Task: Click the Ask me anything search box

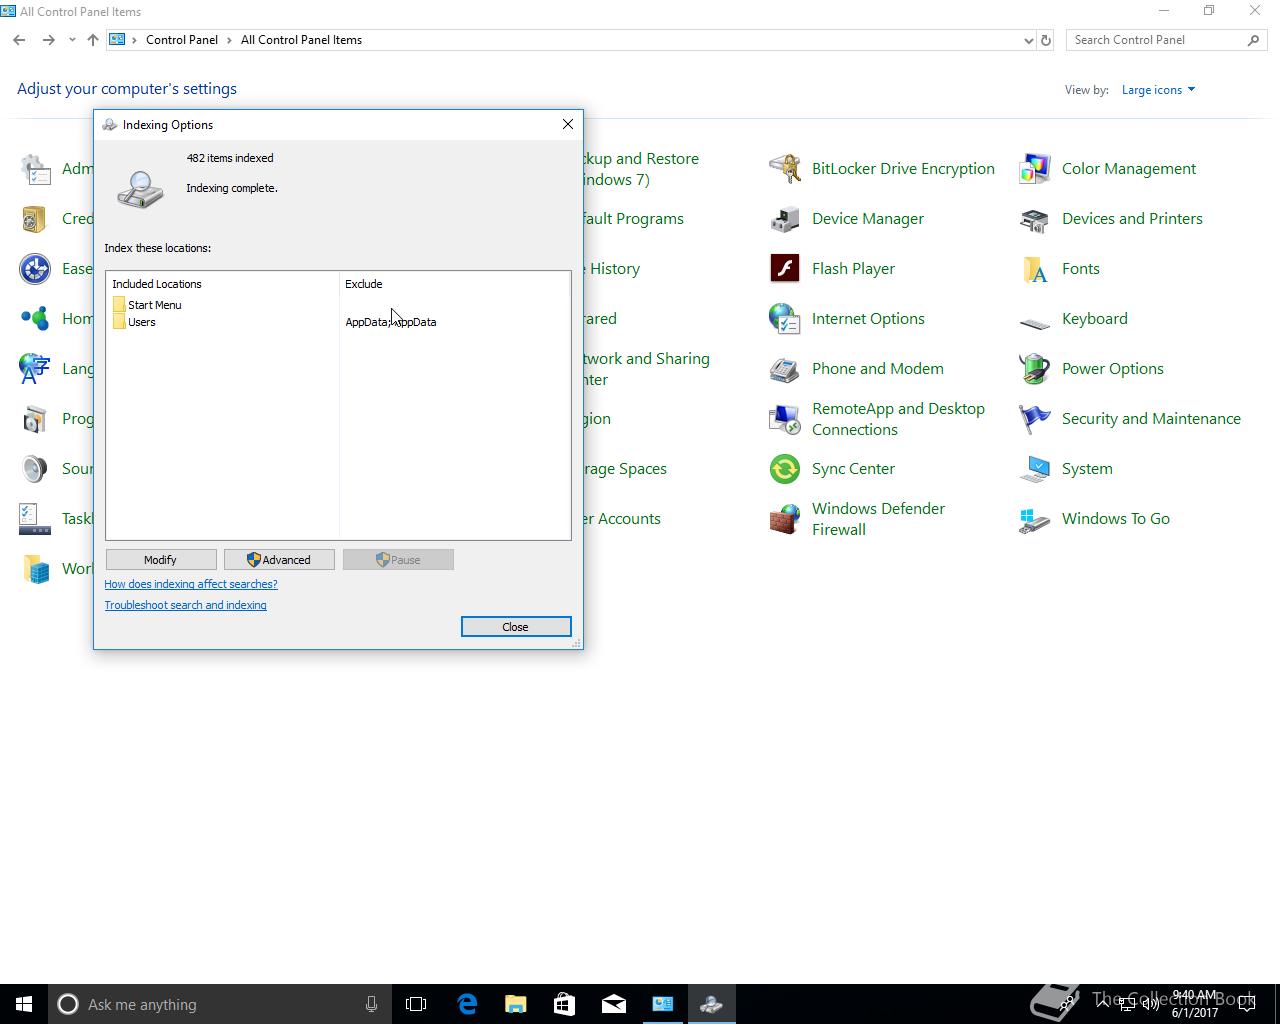Action: click(218, 1004)
